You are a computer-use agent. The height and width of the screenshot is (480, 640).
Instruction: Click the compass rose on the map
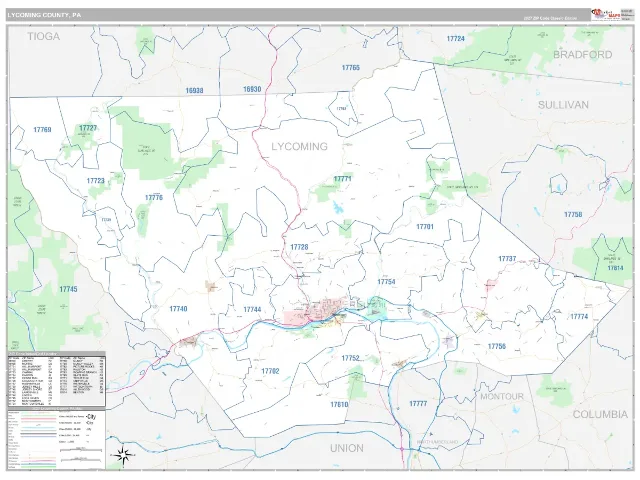[x=123, y=454]
